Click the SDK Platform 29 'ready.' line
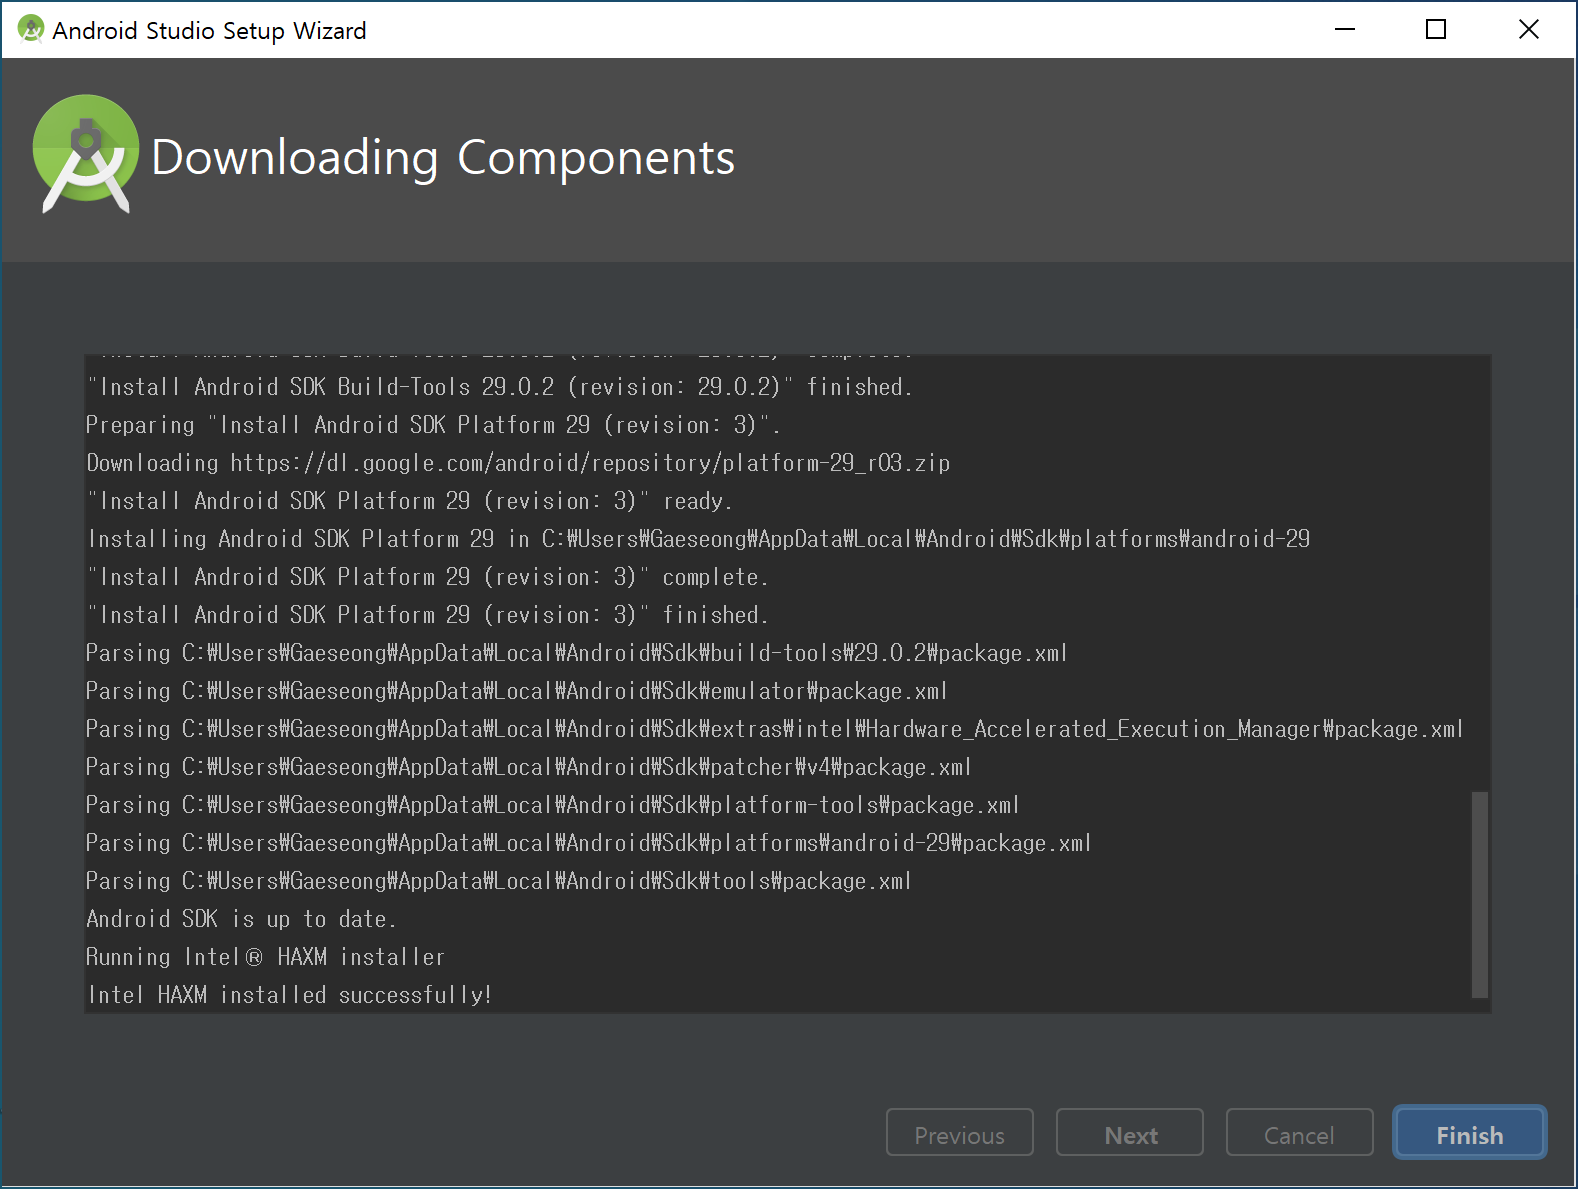 click(410, 501)
